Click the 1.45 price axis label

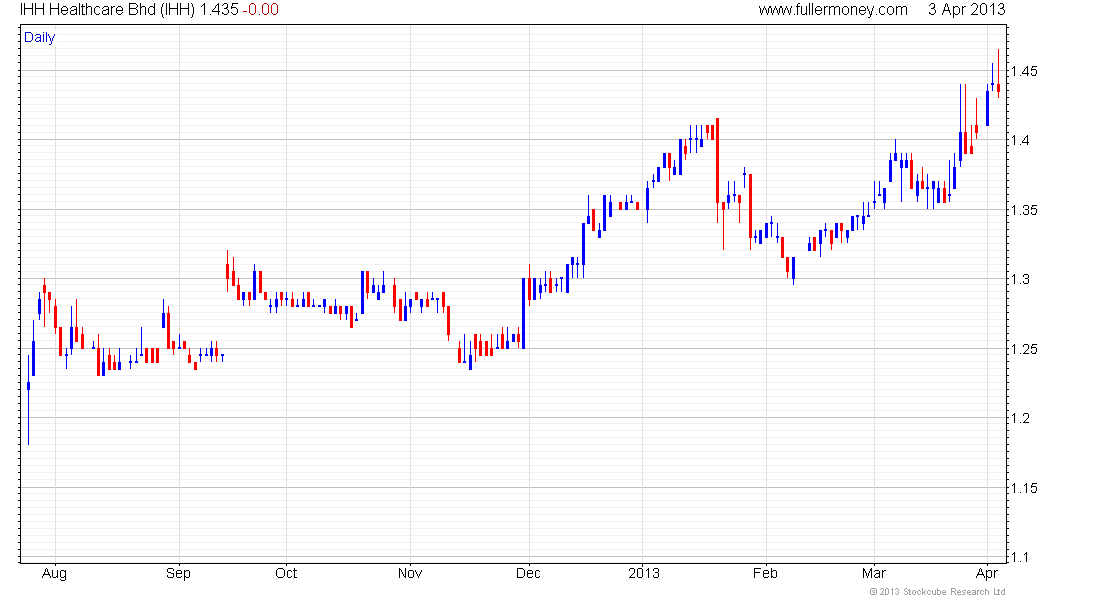pos(1024,72)
